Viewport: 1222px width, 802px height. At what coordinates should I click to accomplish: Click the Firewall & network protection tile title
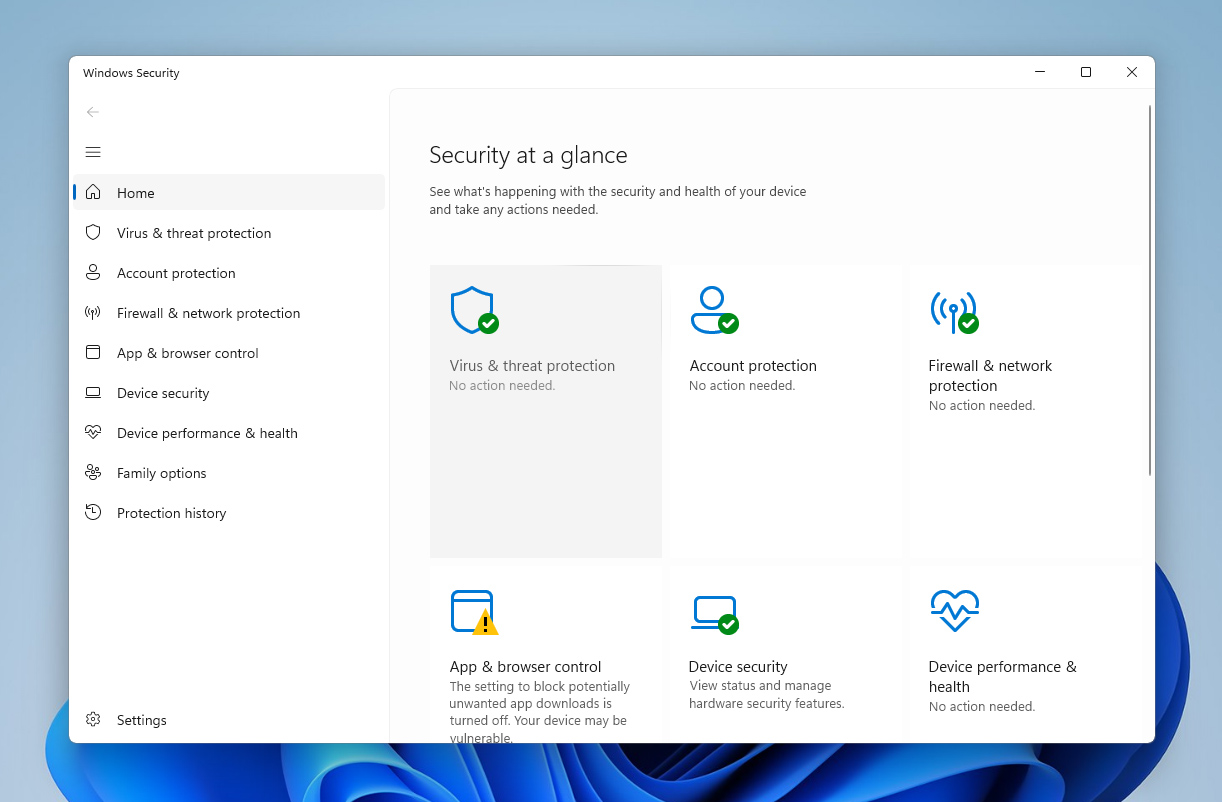click(990, 376)
